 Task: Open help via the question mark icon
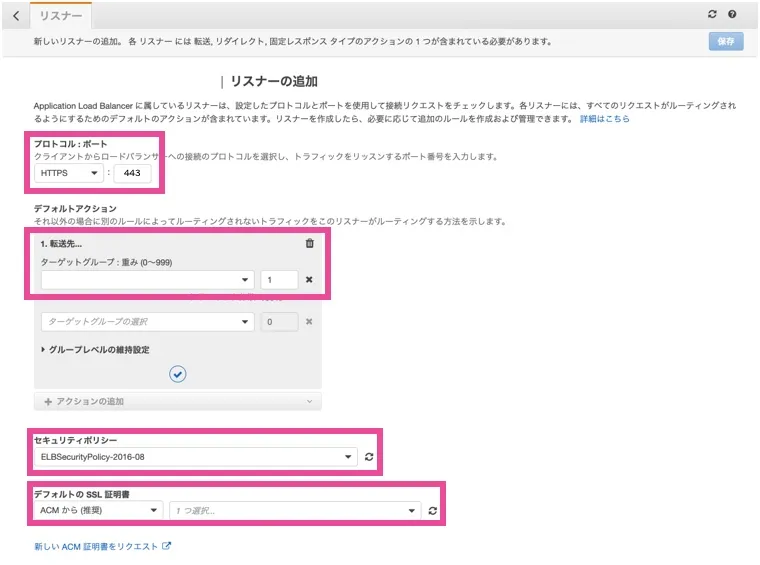732,14
